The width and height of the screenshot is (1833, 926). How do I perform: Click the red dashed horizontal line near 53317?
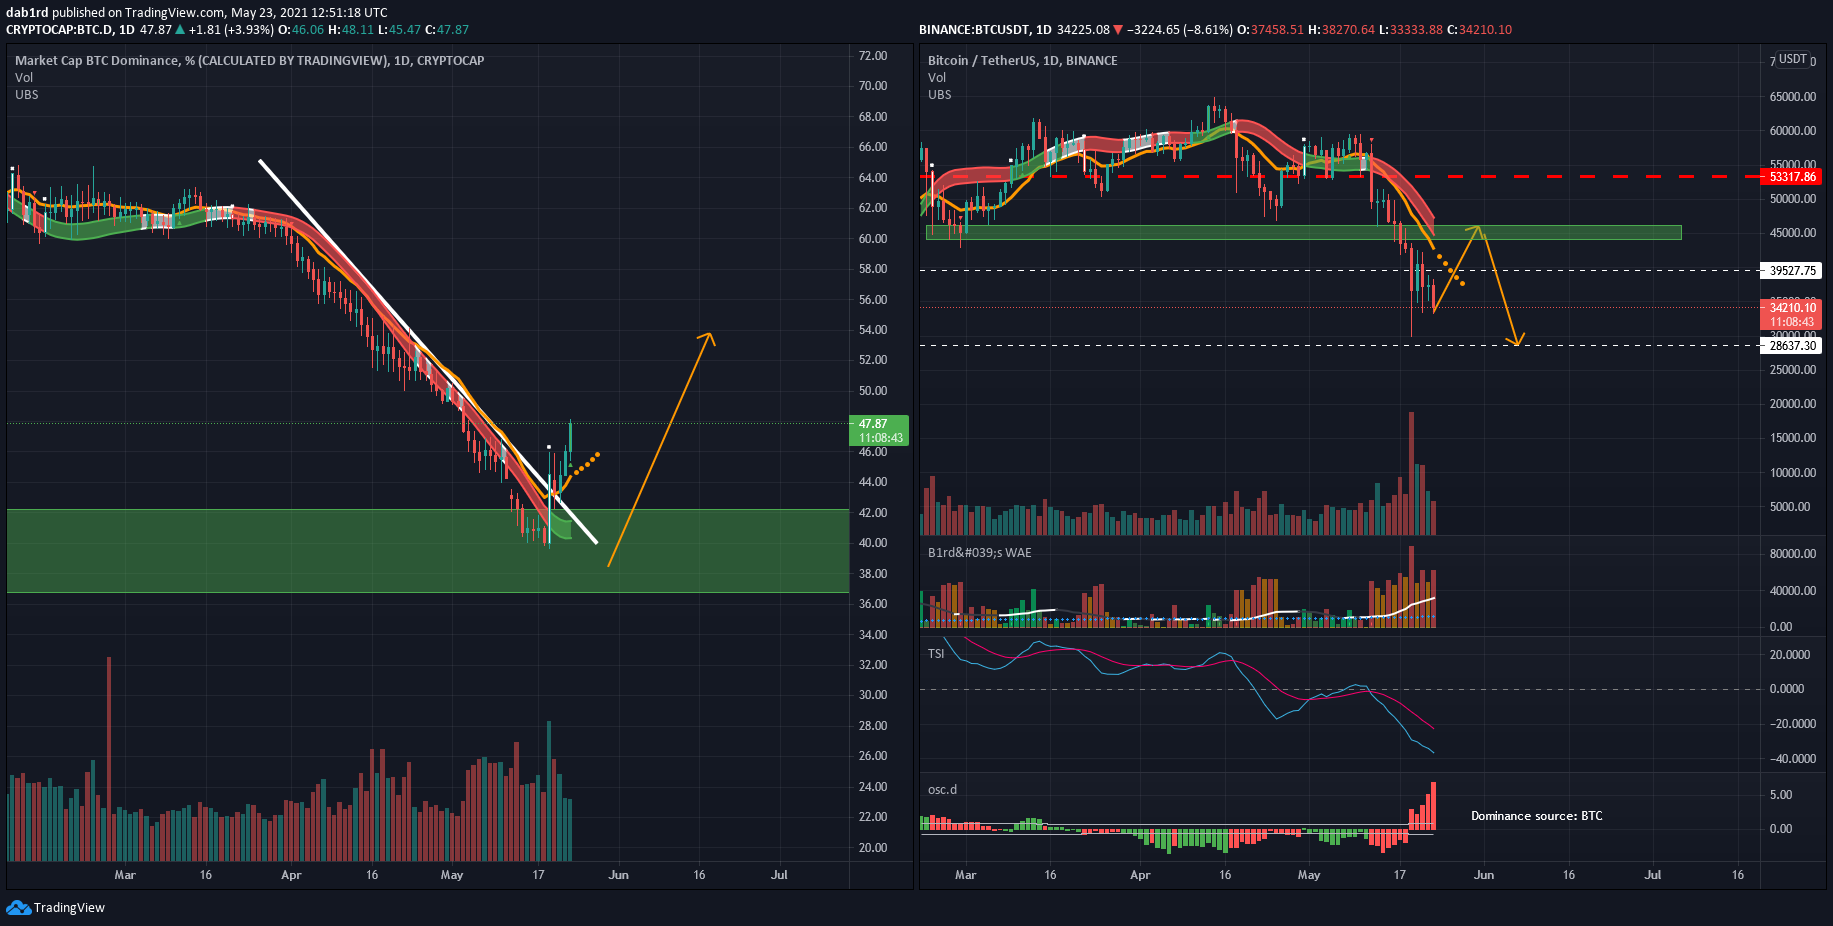tap(1340, 177)
